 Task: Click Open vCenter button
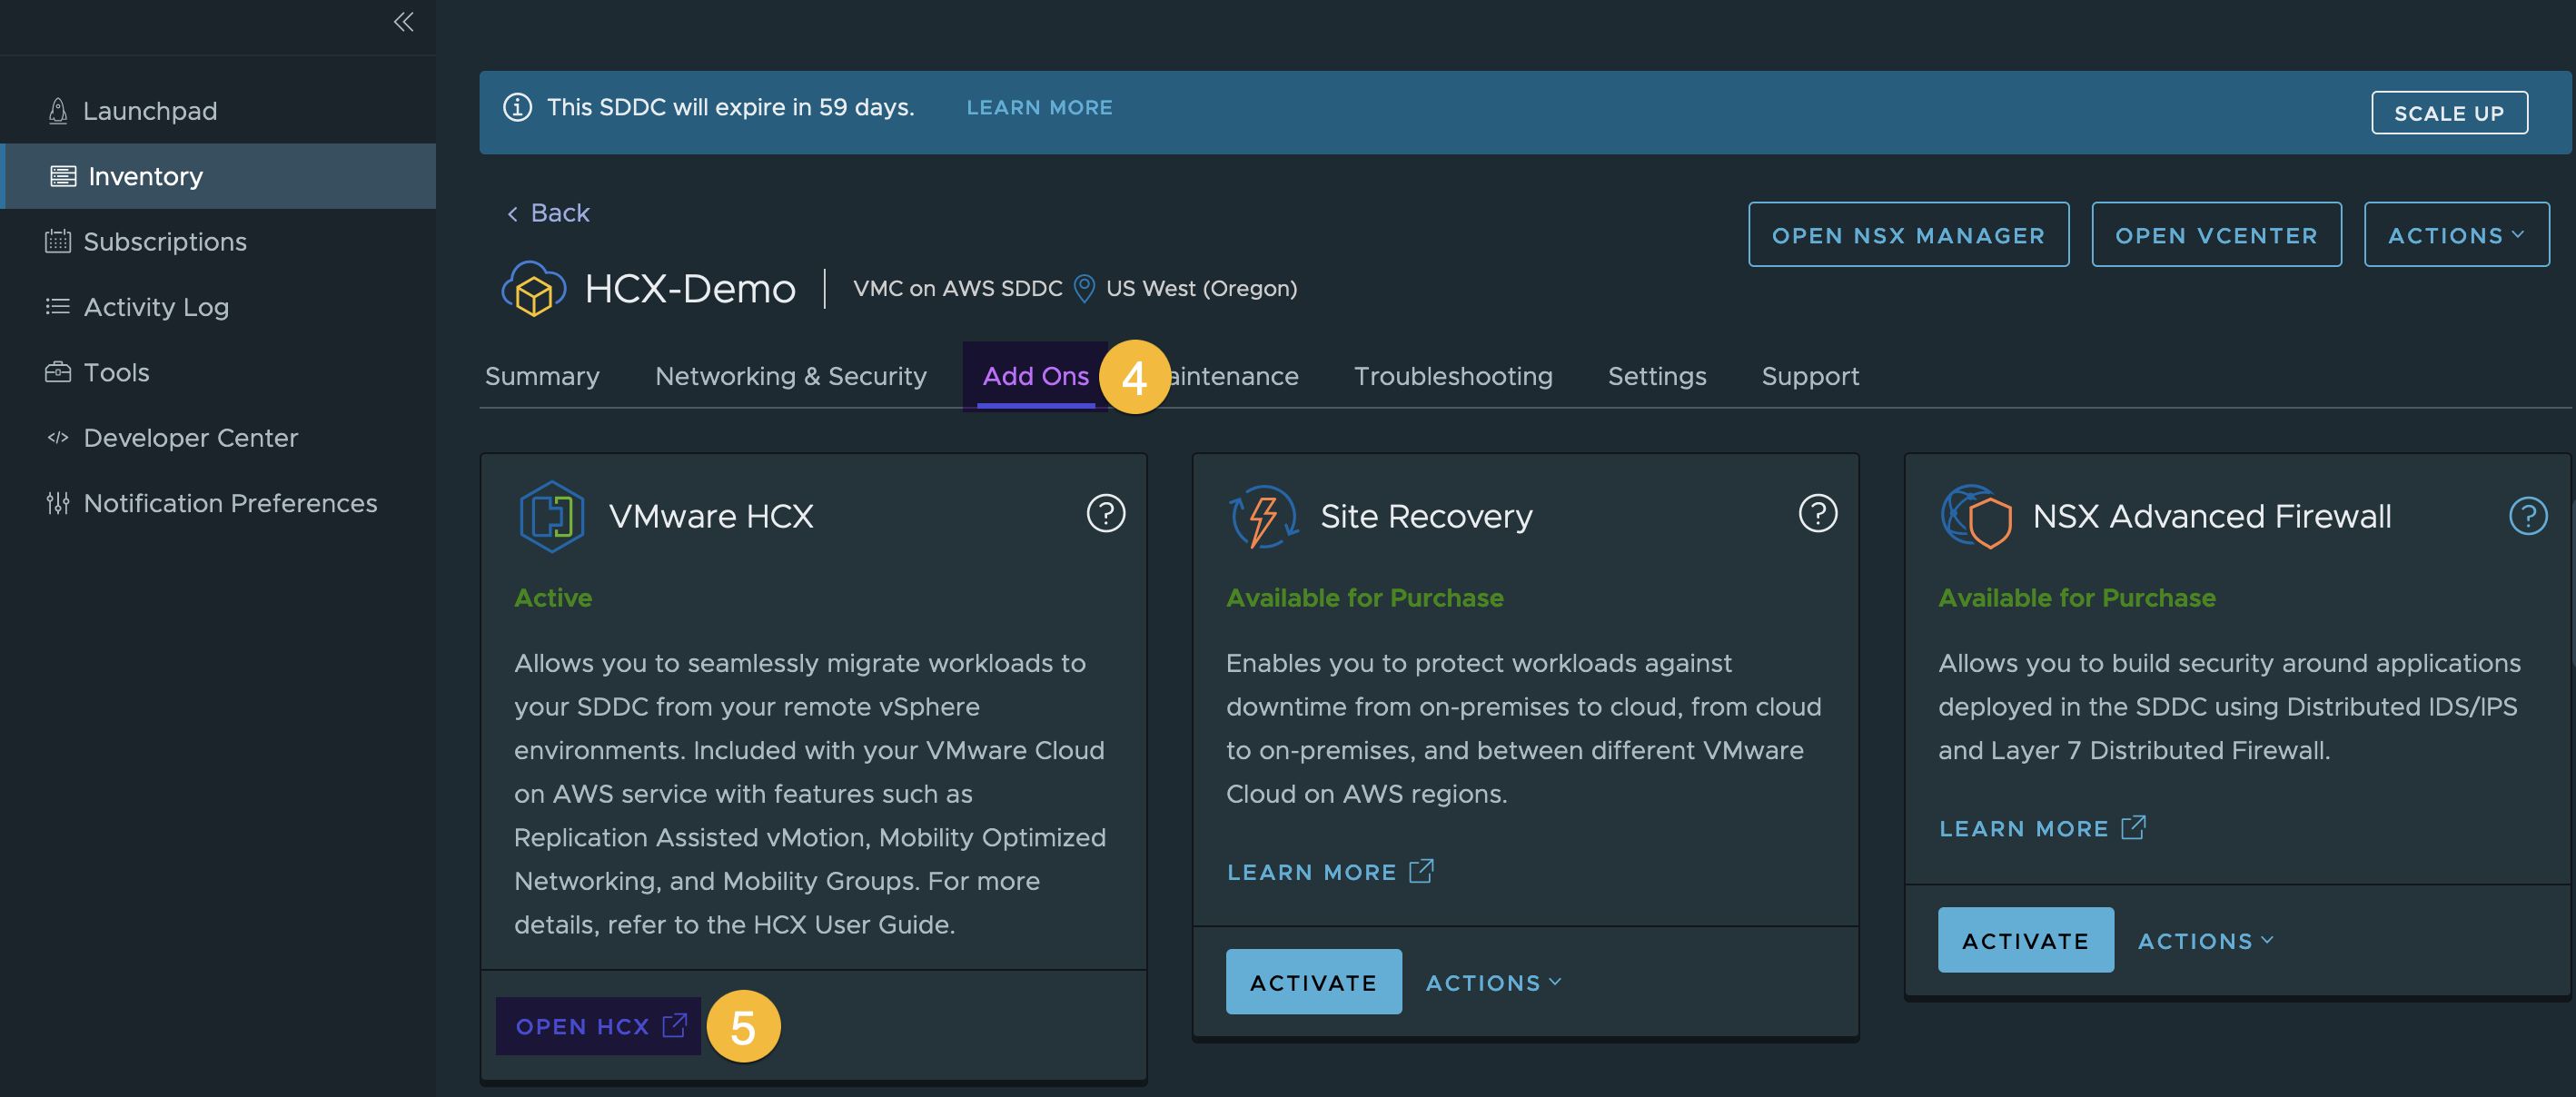[x=2216, y=235]
